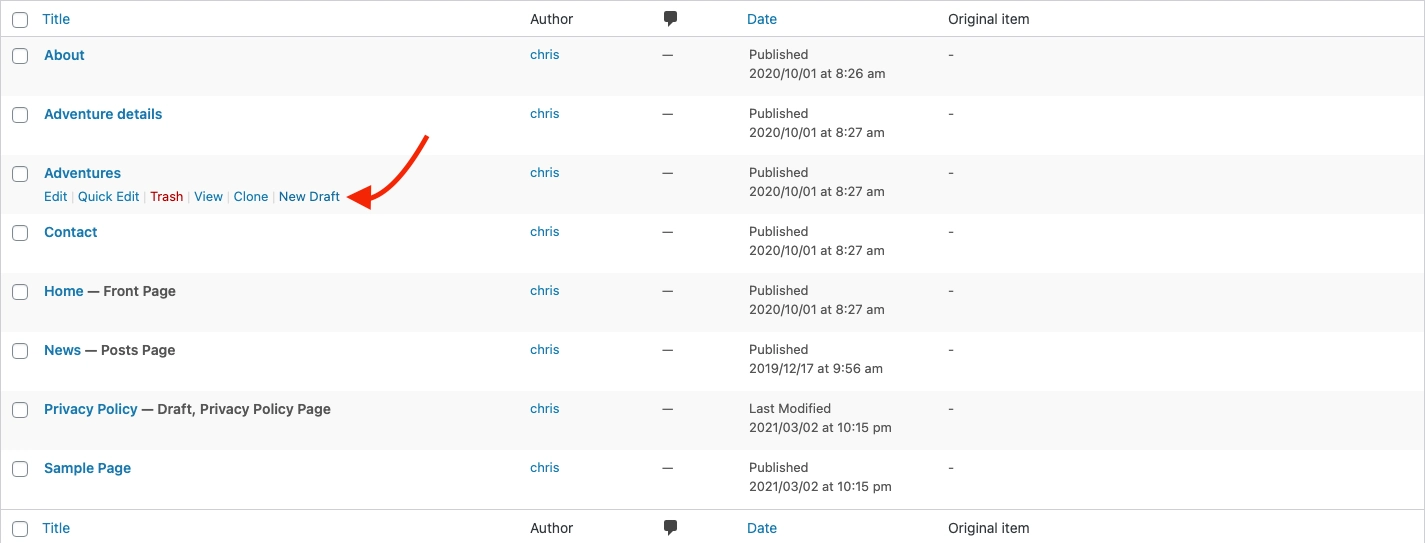Open the News page title link

coord(62,350)
